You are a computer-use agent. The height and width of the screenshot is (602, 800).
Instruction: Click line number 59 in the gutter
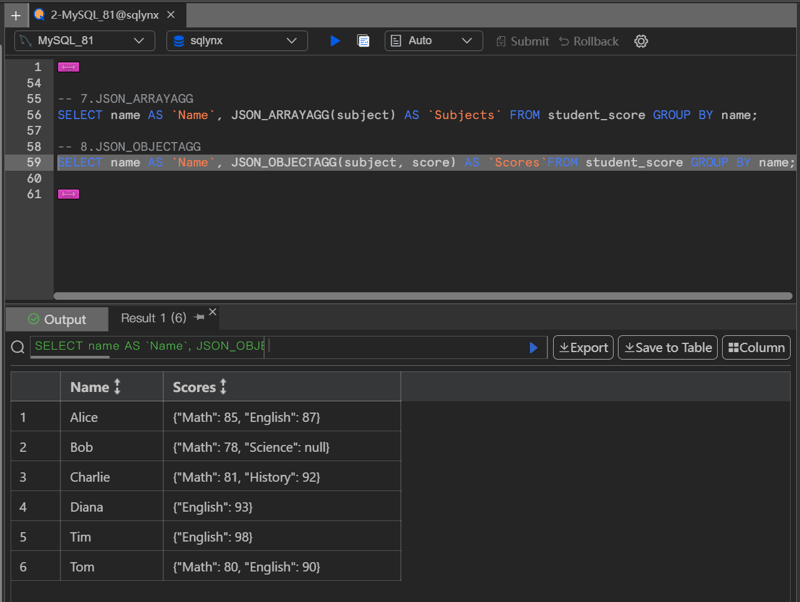pos(34,162)
